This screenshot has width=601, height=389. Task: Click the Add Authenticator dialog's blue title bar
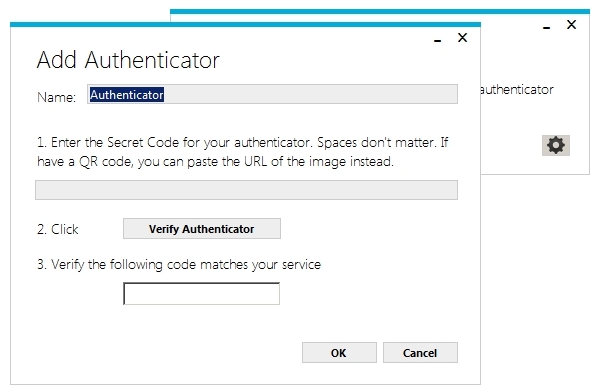coord(245,25)
